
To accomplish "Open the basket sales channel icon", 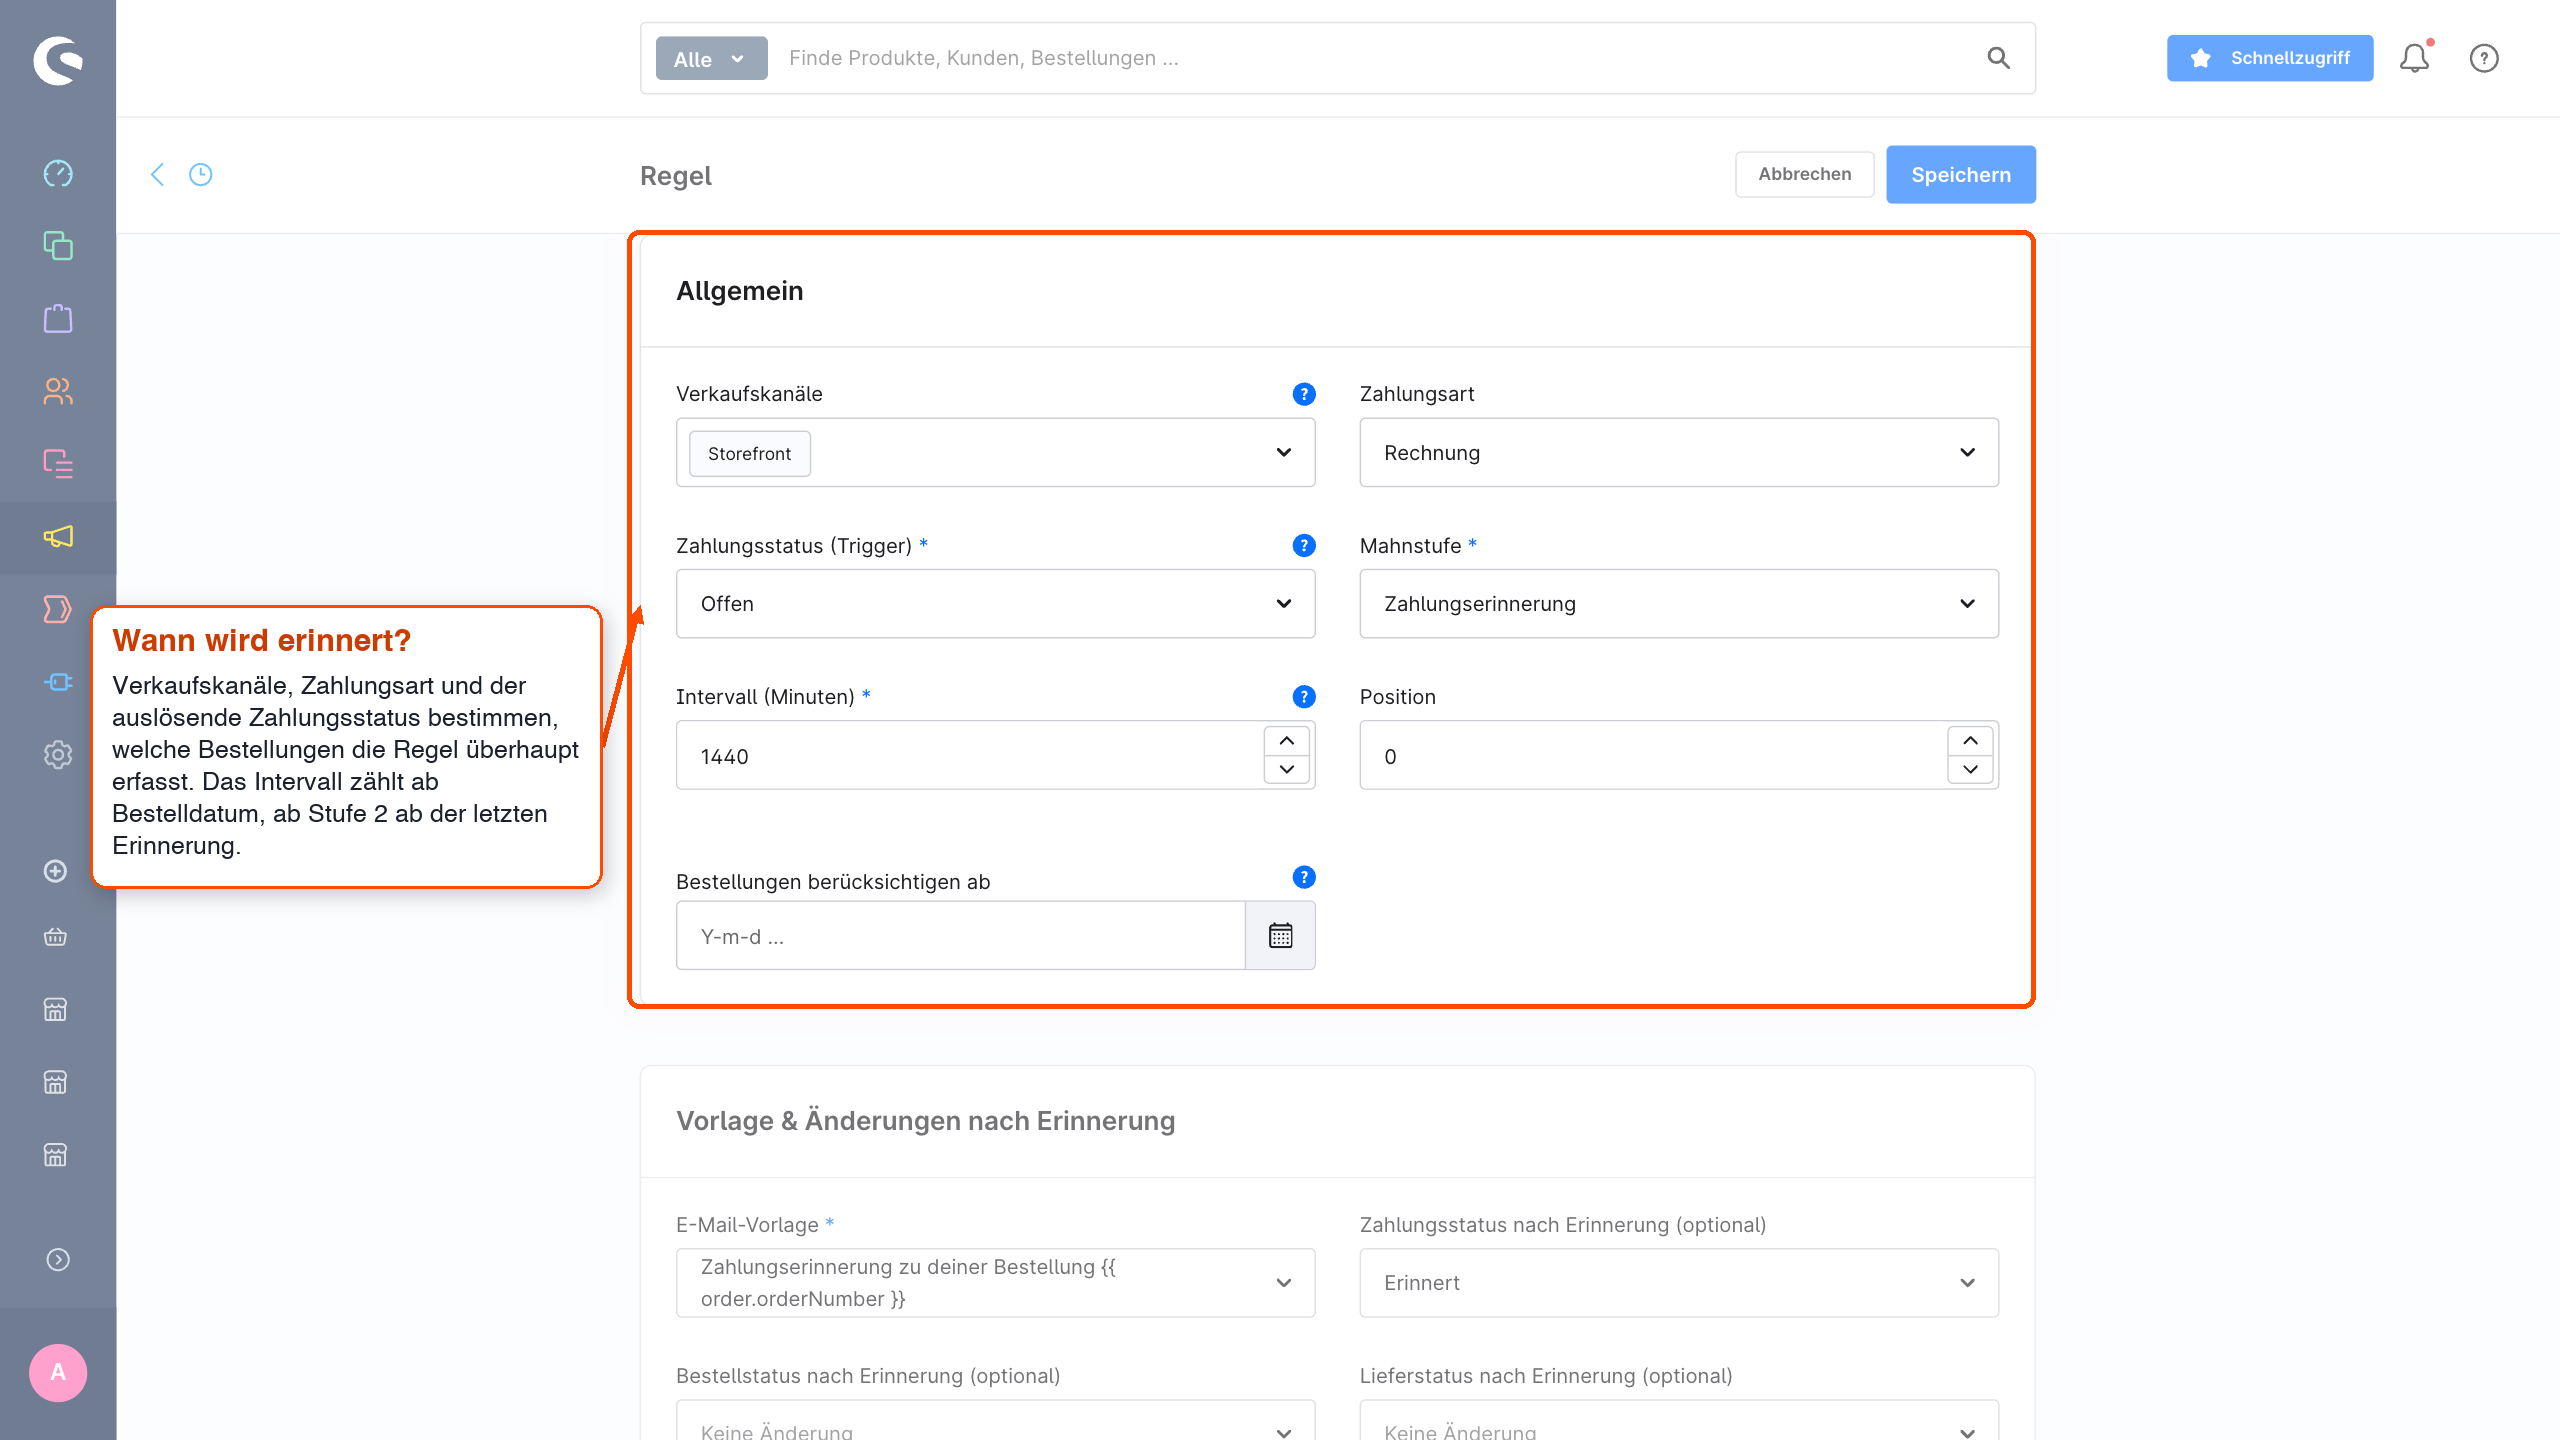I will point(56,937).
